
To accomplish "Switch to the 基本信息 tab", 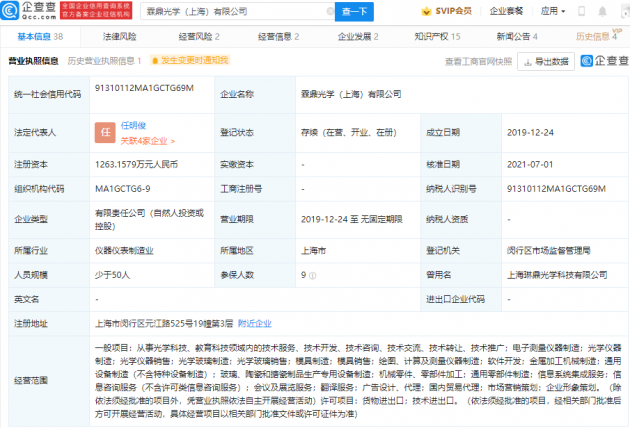I will point(40,37).
